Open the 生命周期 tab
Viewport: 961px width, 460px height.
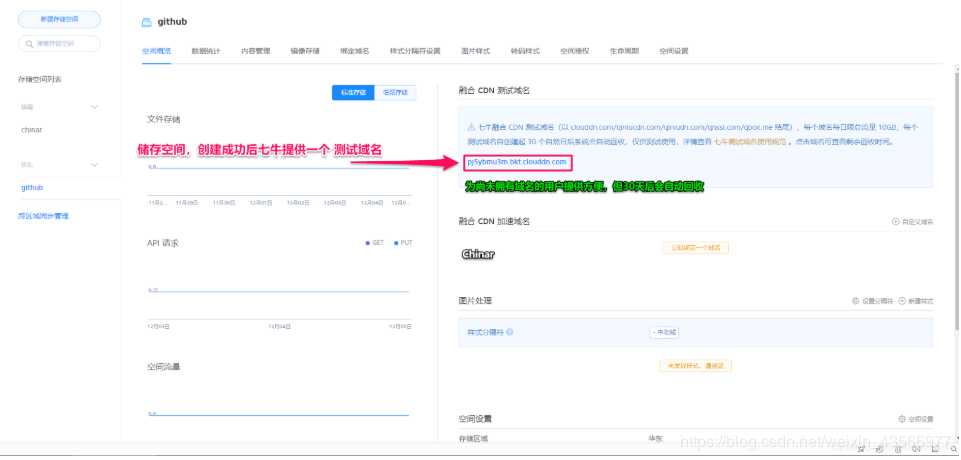625,51
